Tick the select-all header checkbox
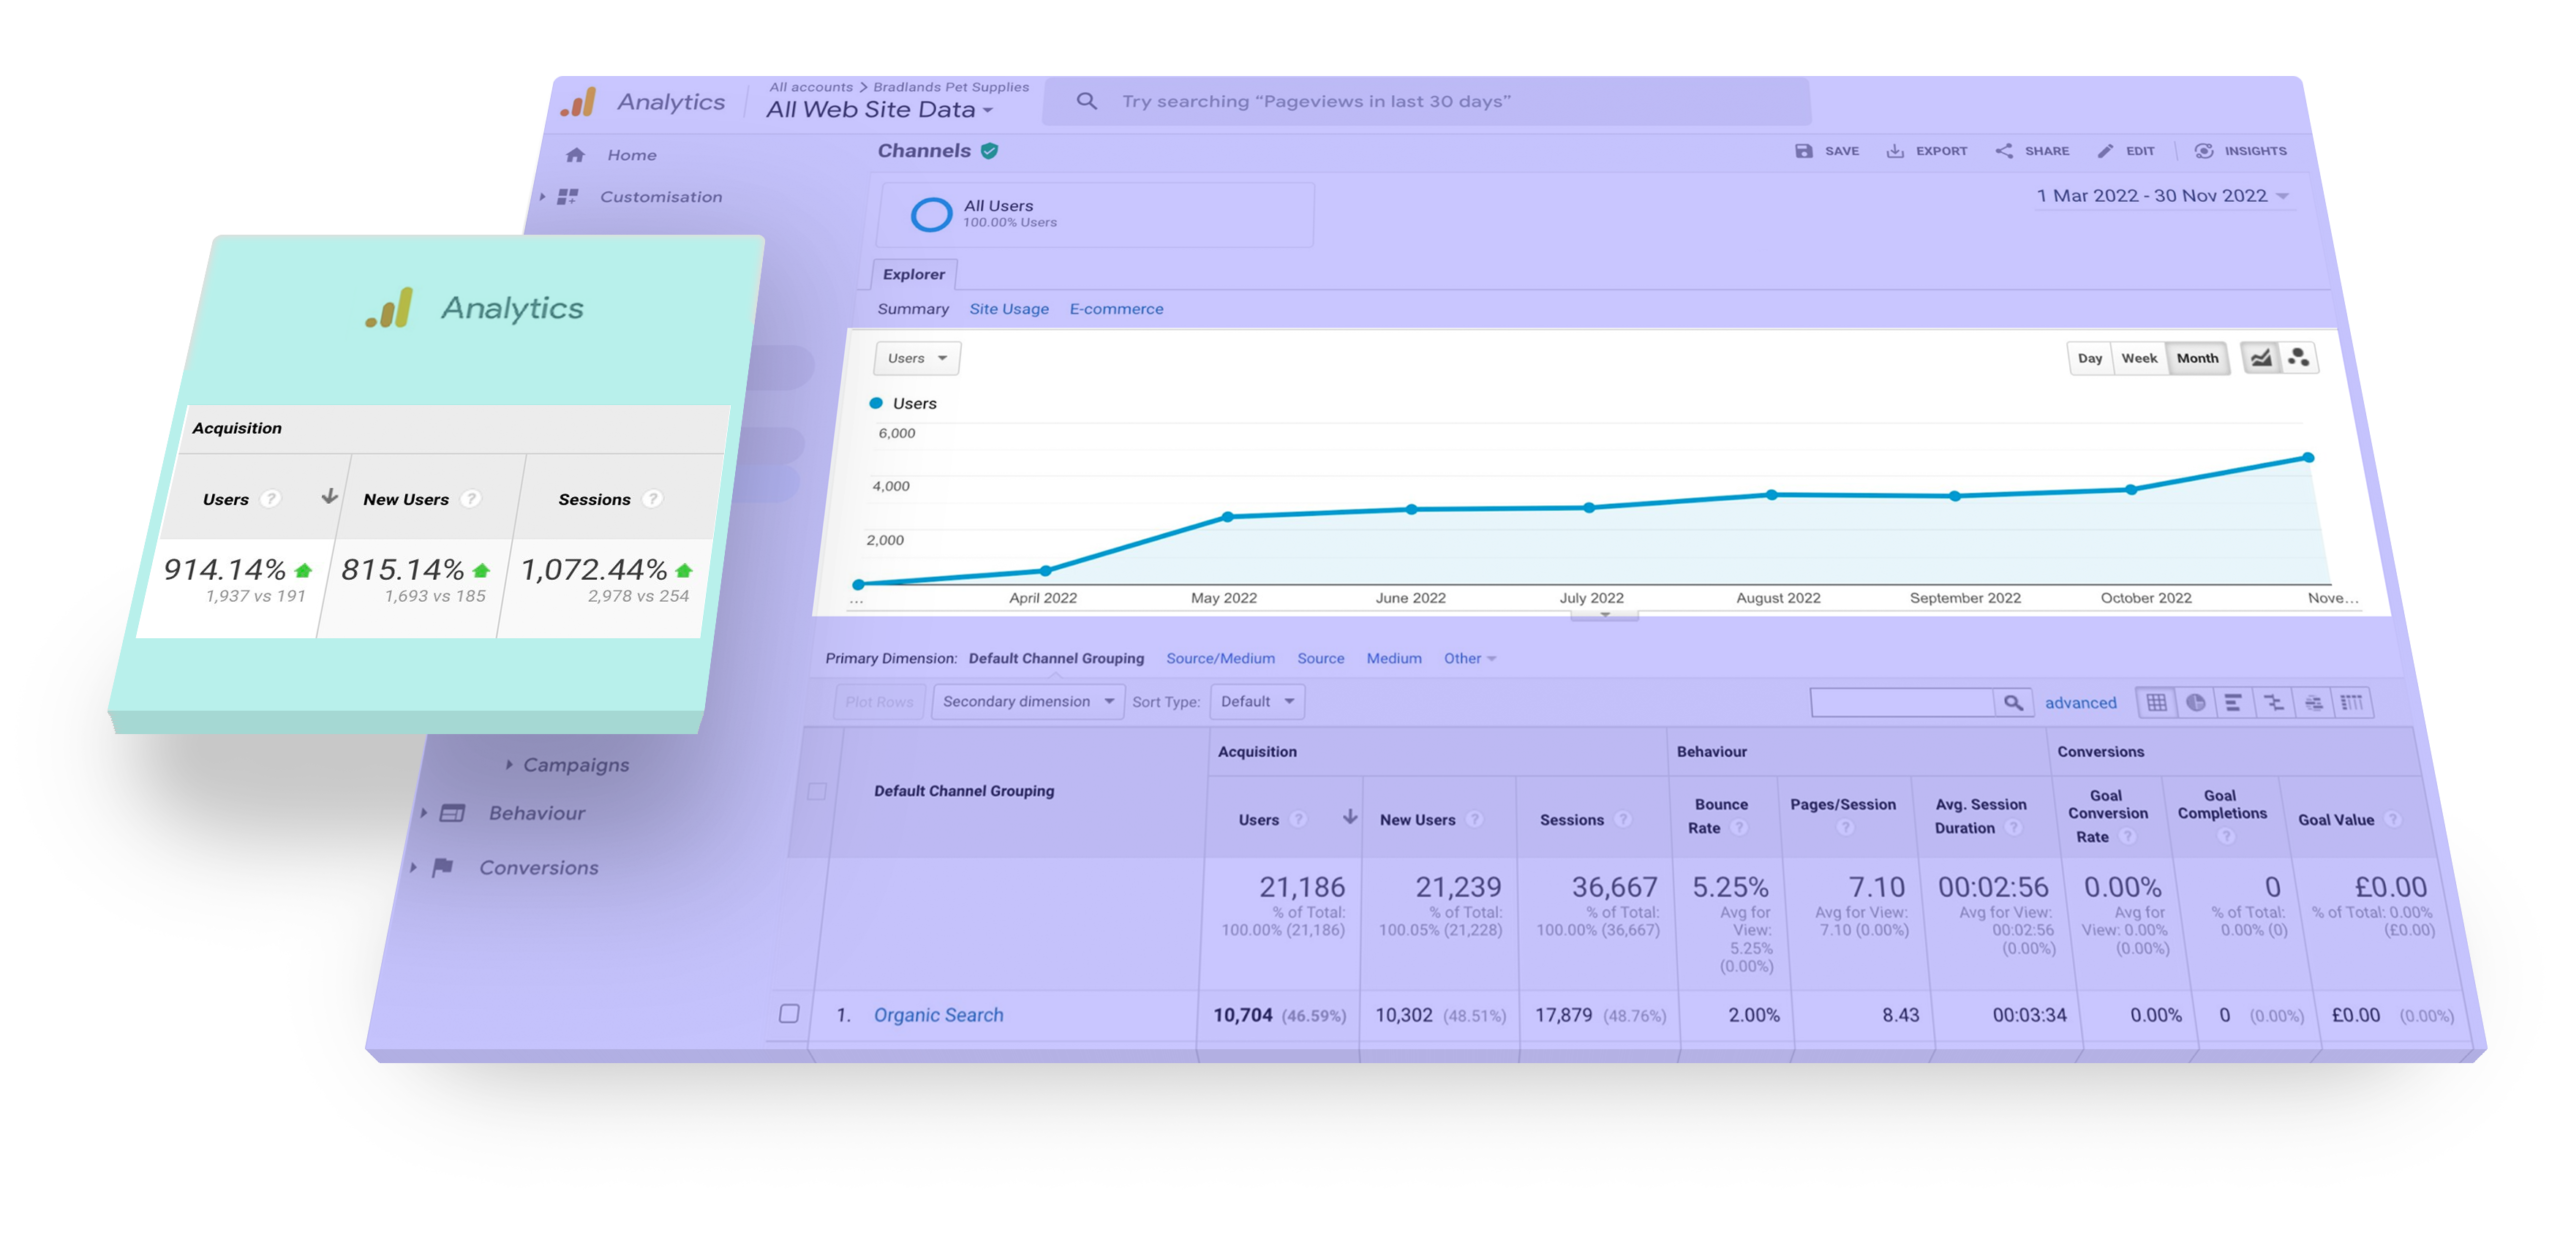Screen dimensions: 2560x1243 coord(816,791)
